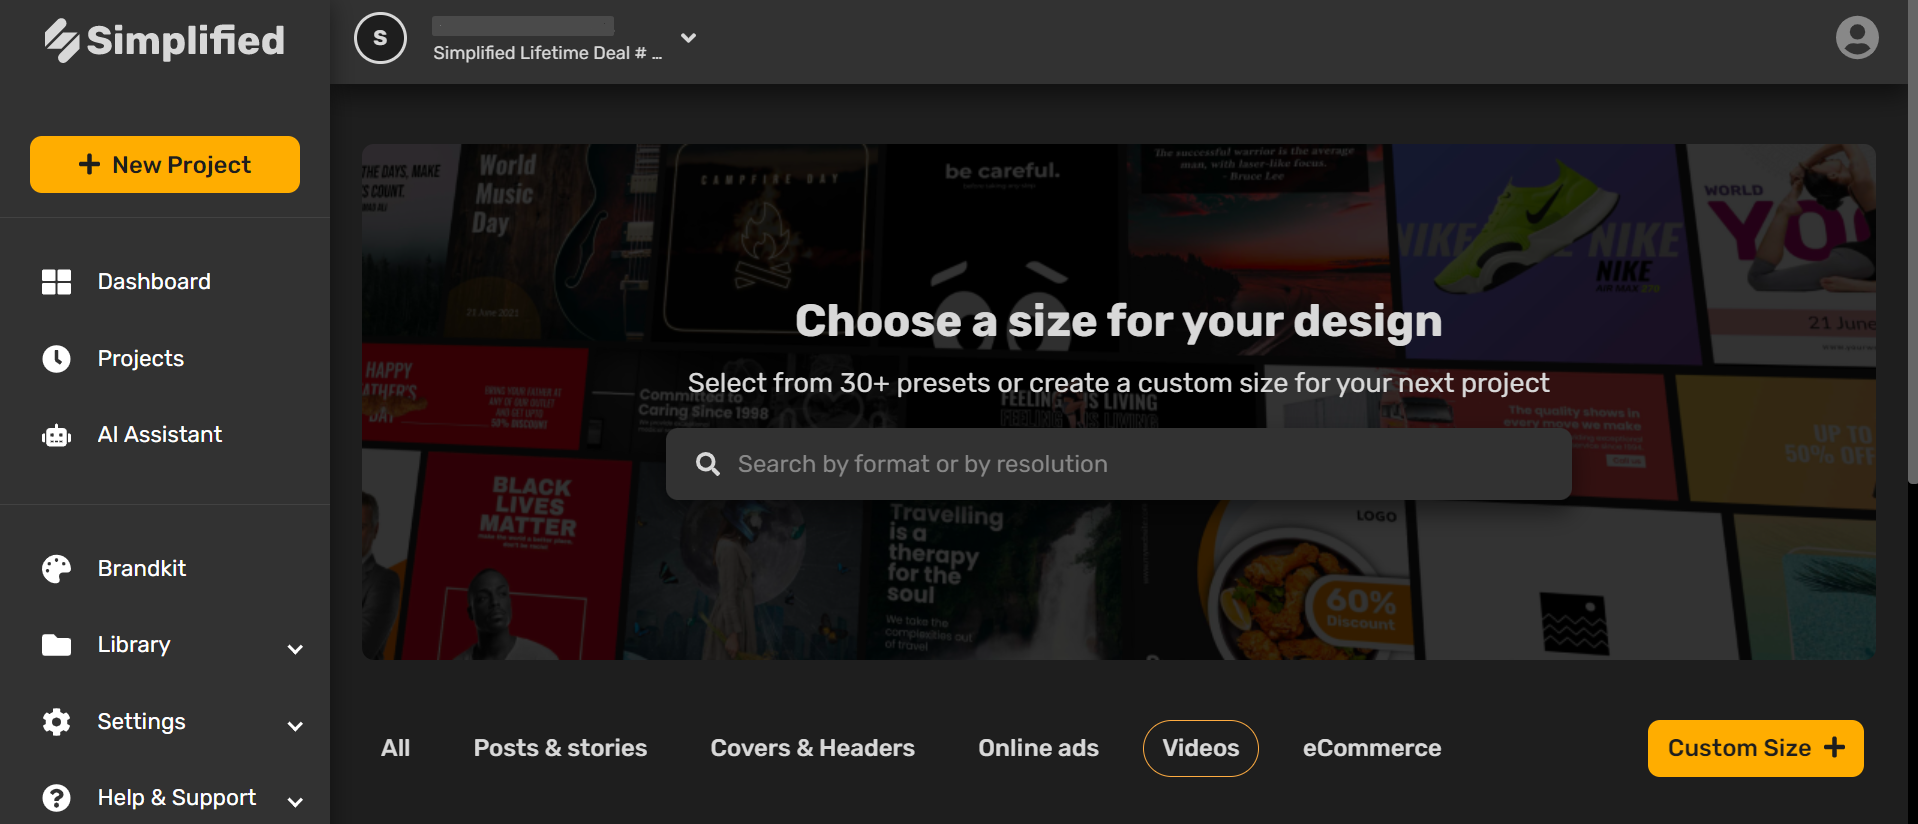Open the user profile avatar
The width and height of the screenshot is (1918, 824).
coord(1857,38)
